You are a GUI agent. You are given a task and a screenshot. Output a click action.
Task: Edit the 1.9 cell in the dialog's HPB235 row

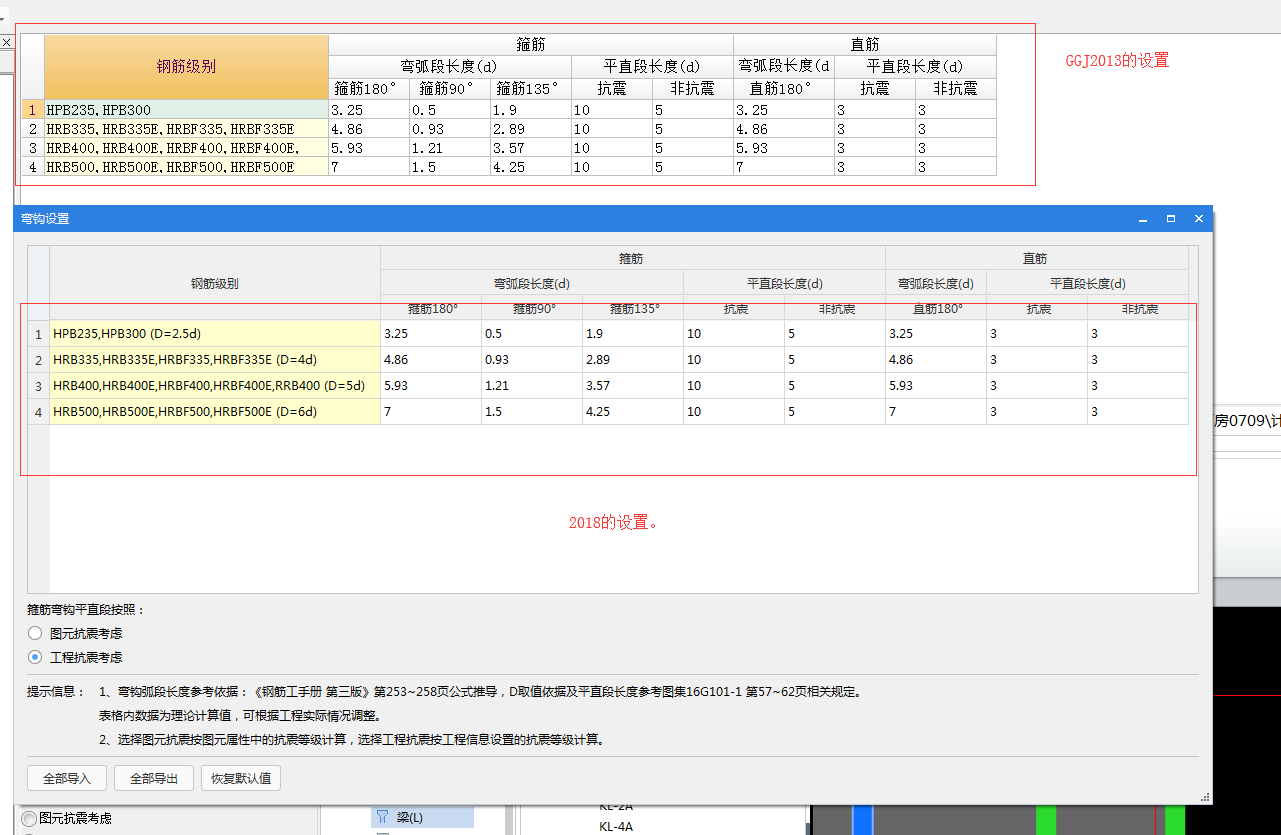click(633, 334)
